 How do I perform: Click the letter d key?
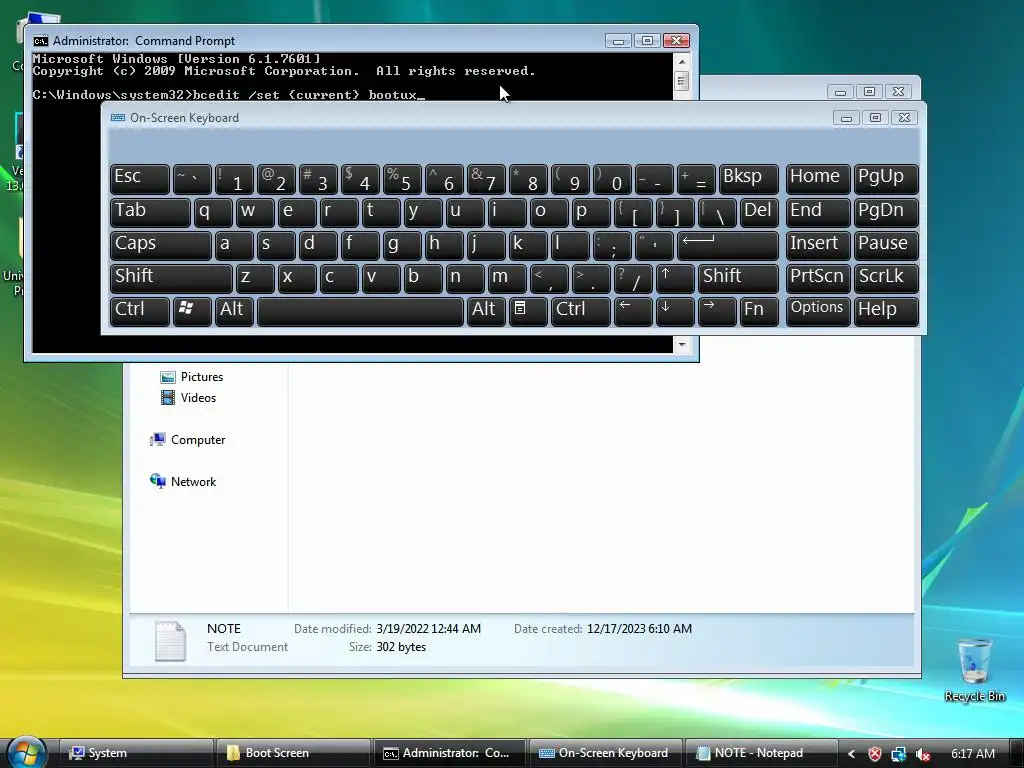(318, 245)
